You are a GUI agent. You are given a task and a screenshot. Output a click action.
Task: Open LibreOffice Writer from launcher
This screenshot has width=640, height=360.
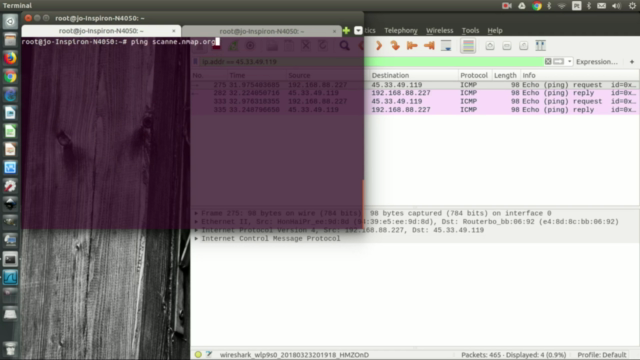pyautogui.click(x=10, y=113)
